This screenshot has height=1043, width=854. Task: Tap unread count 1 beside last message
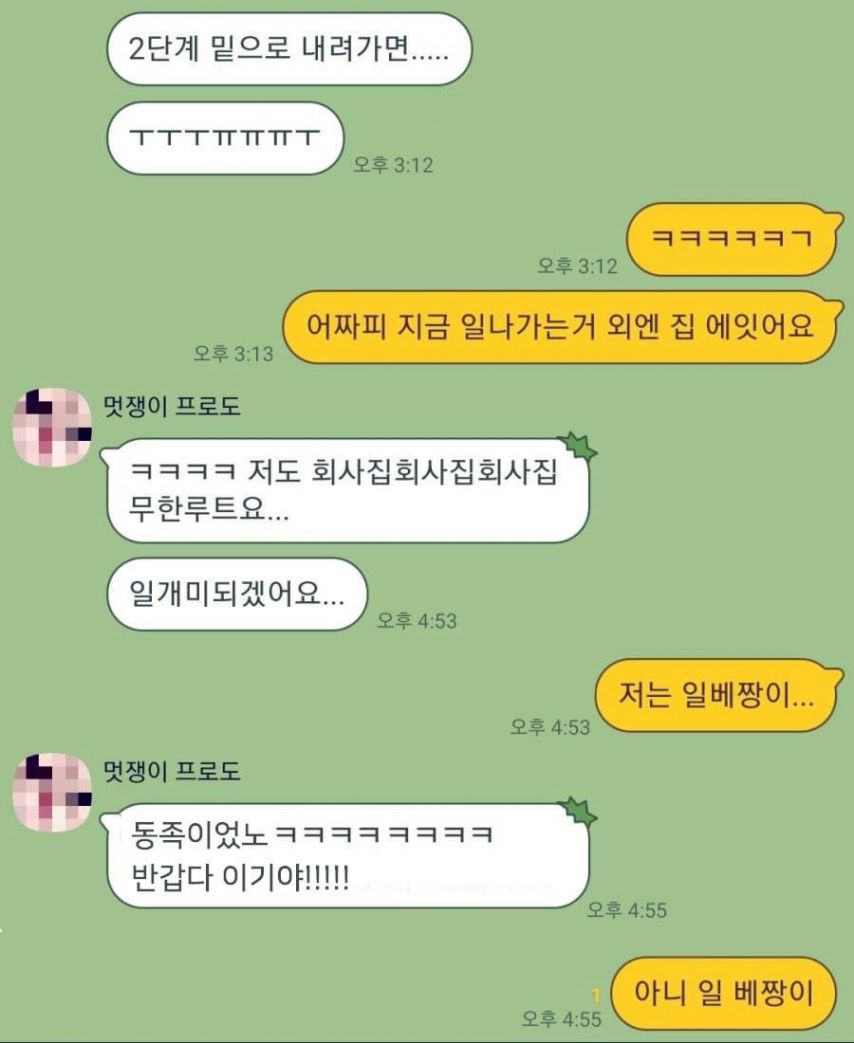596,995
